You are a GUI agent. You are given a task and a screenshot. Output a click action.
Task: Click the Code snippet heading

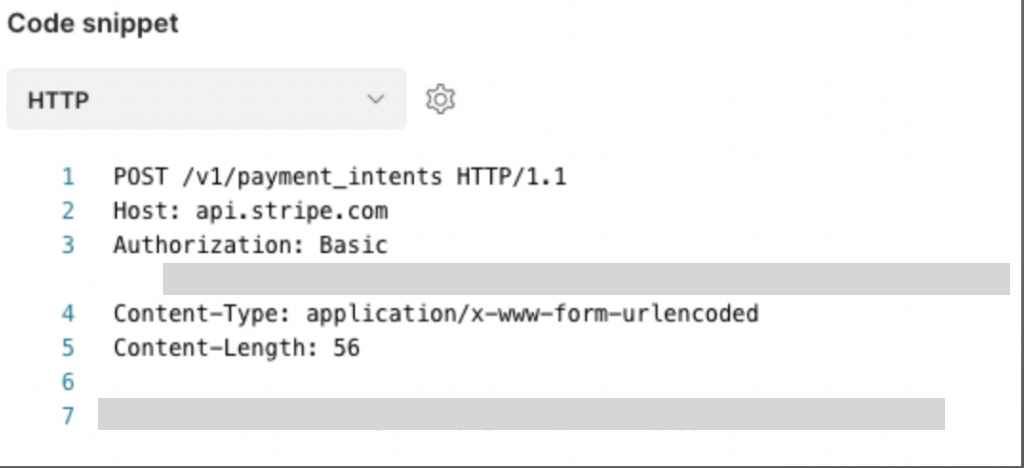[x=93, y=24]
